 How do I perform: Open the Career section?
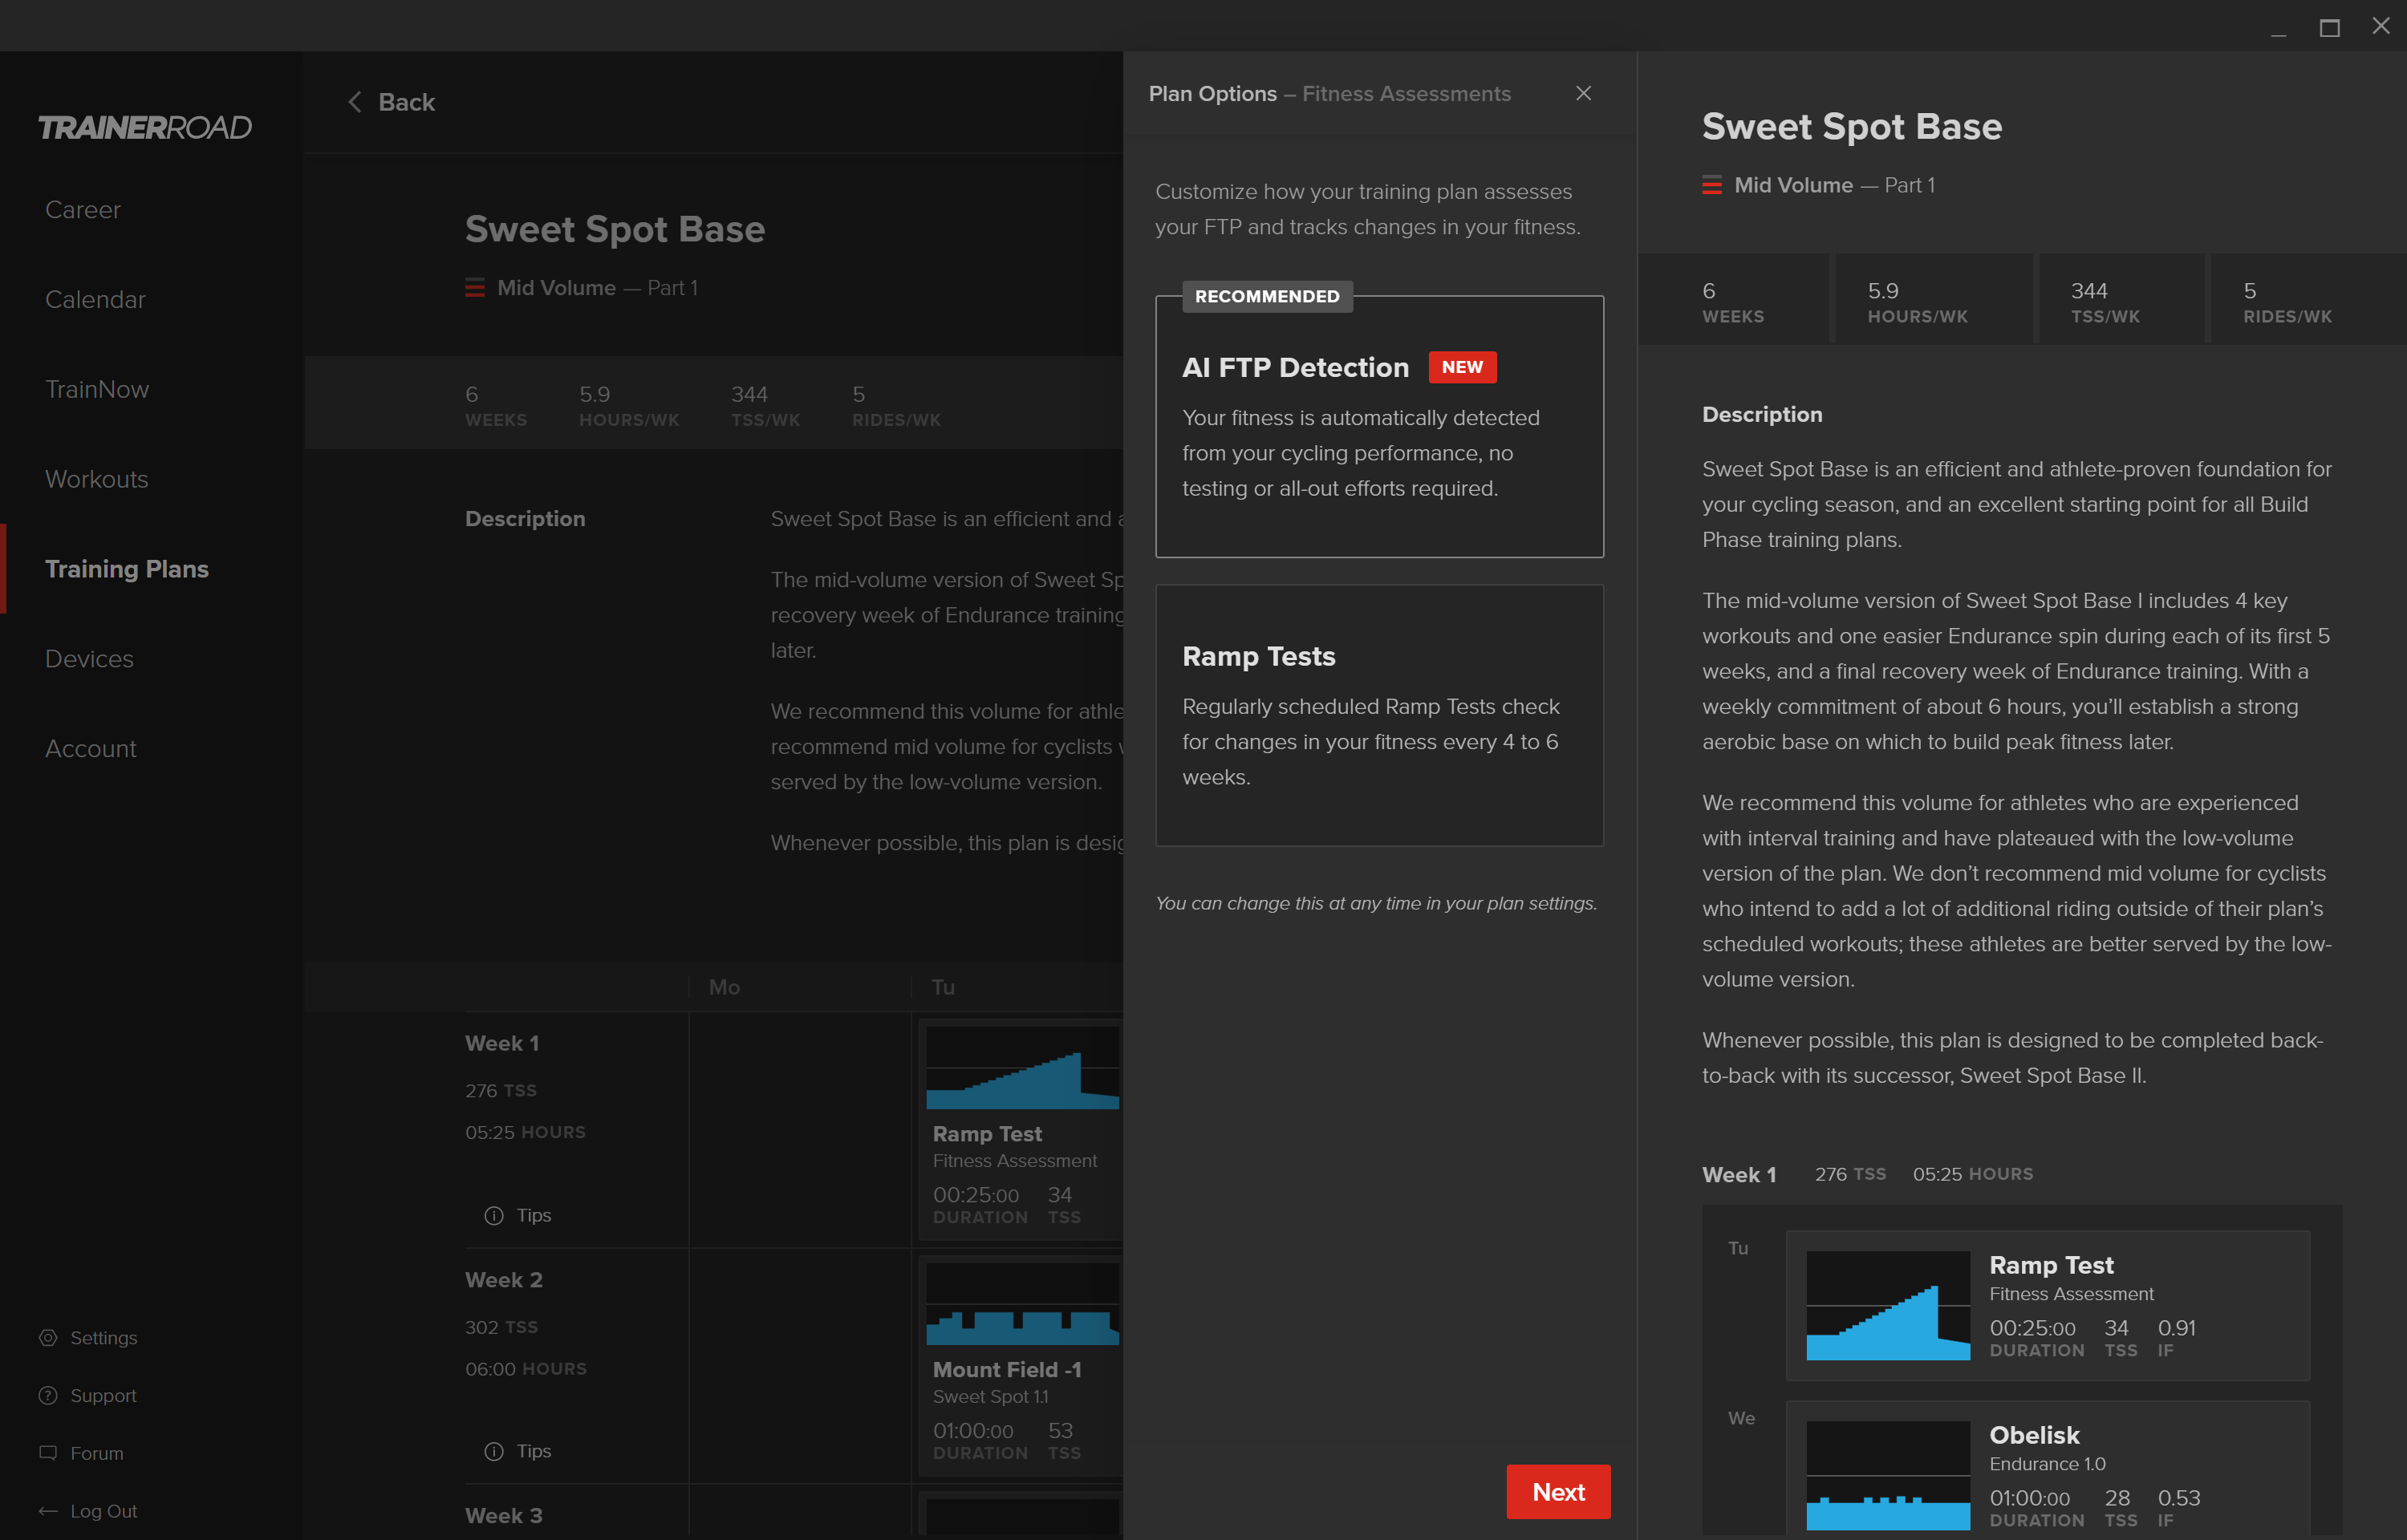tap(83, 210)
